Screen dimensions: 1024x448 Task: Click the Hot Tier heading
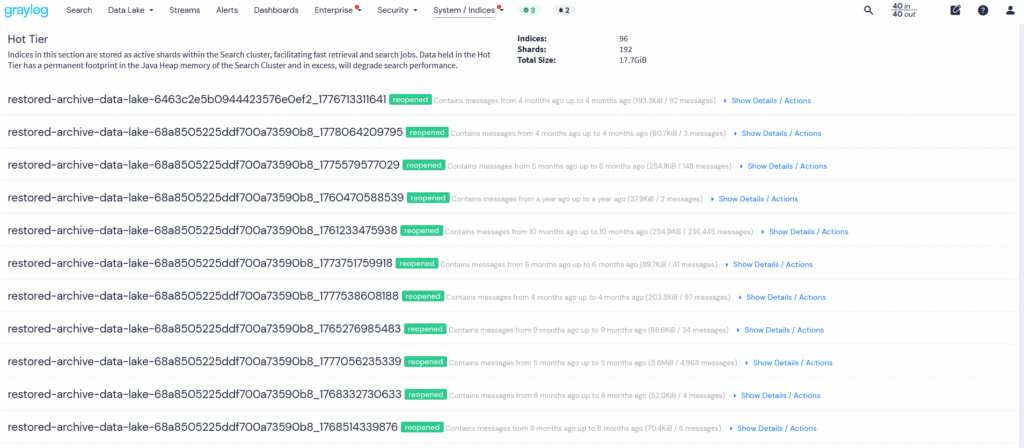coord(27,39)
